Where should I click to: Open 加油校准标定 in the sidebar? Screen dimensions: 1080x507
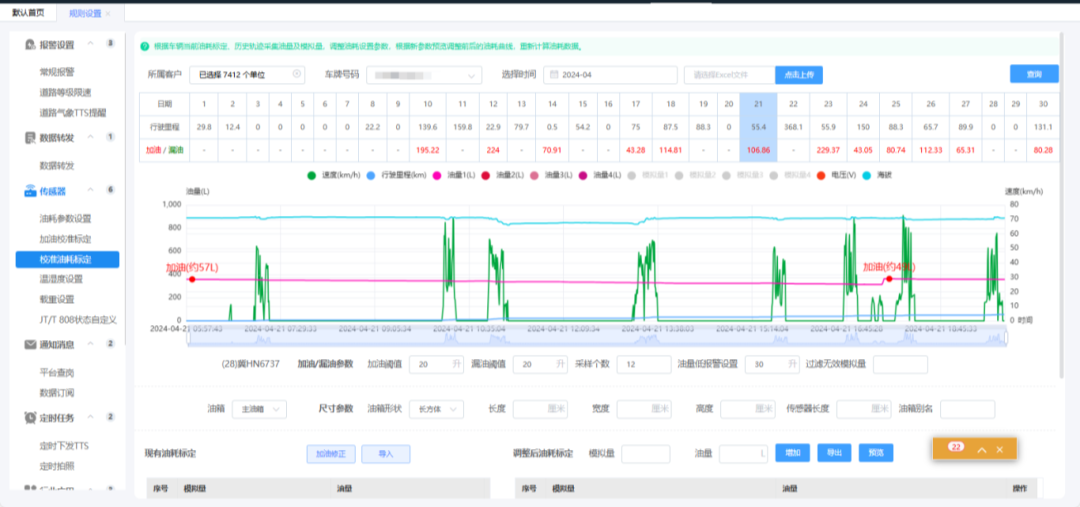(65, 239)
